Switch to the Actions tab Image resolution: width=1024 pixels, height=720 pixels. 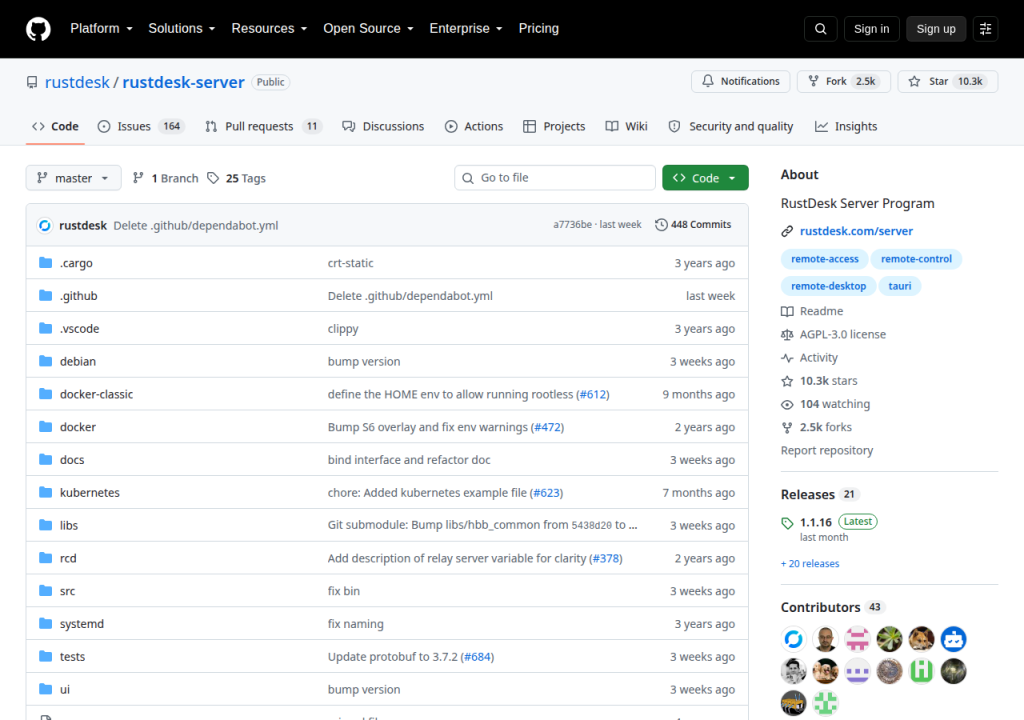474,126
